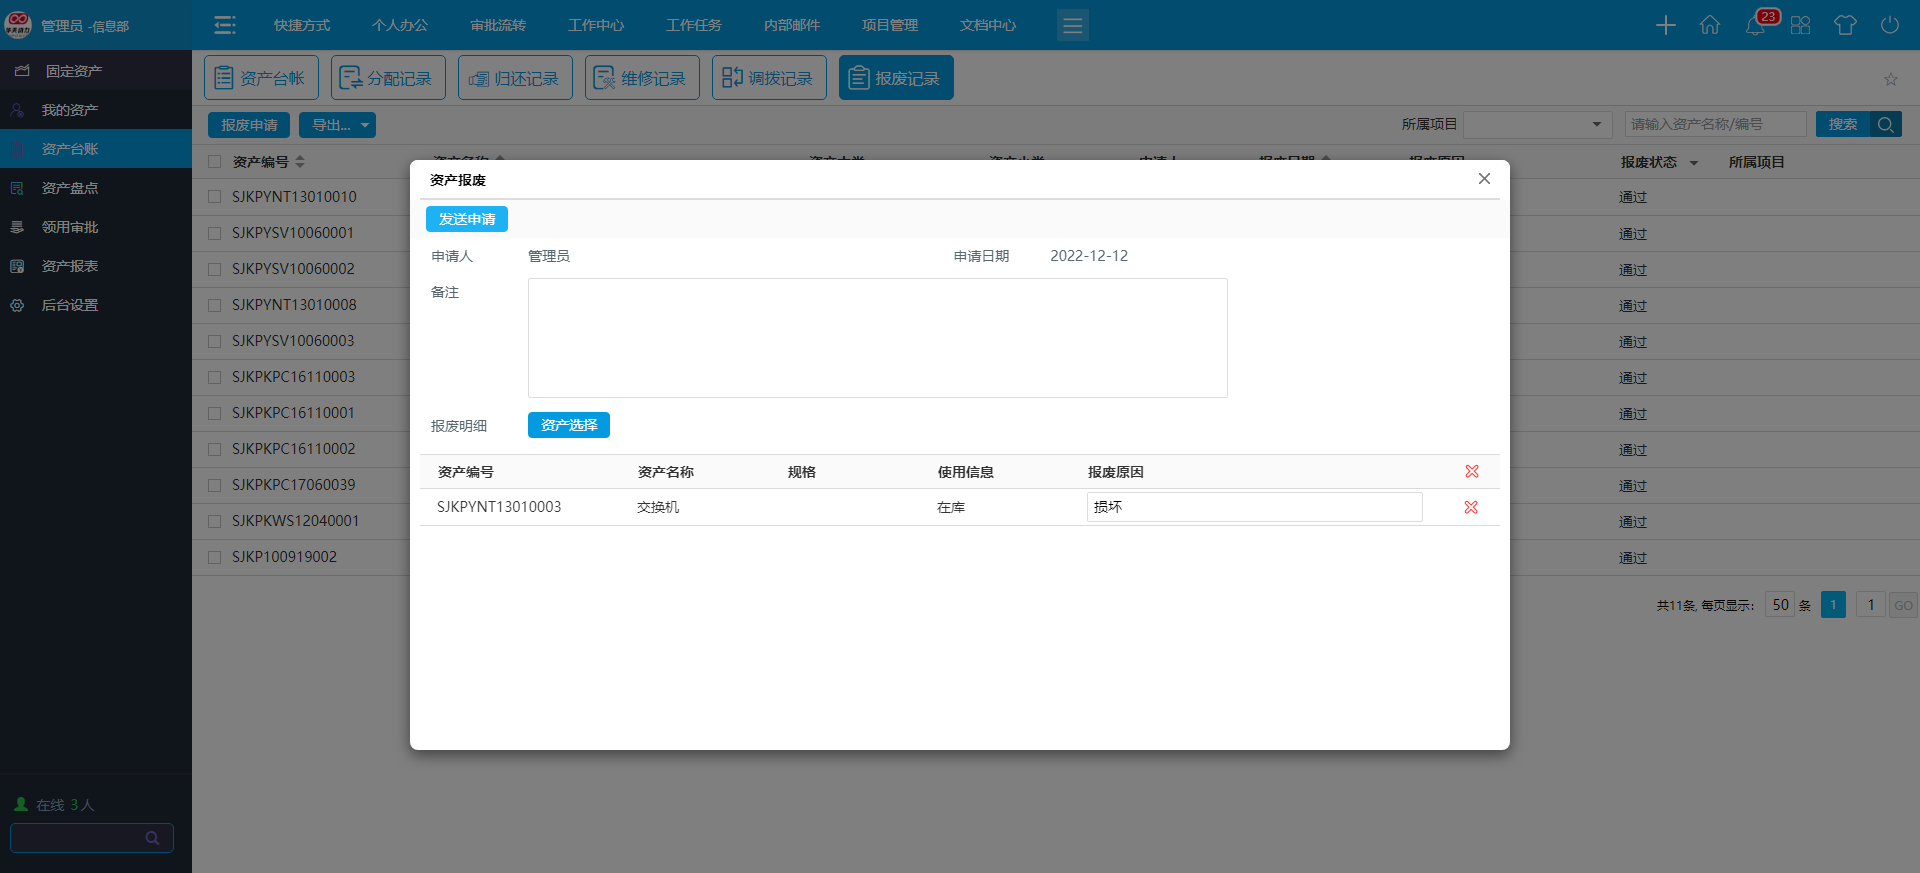Click the 发送申请 button

click(x=467, y=219)
